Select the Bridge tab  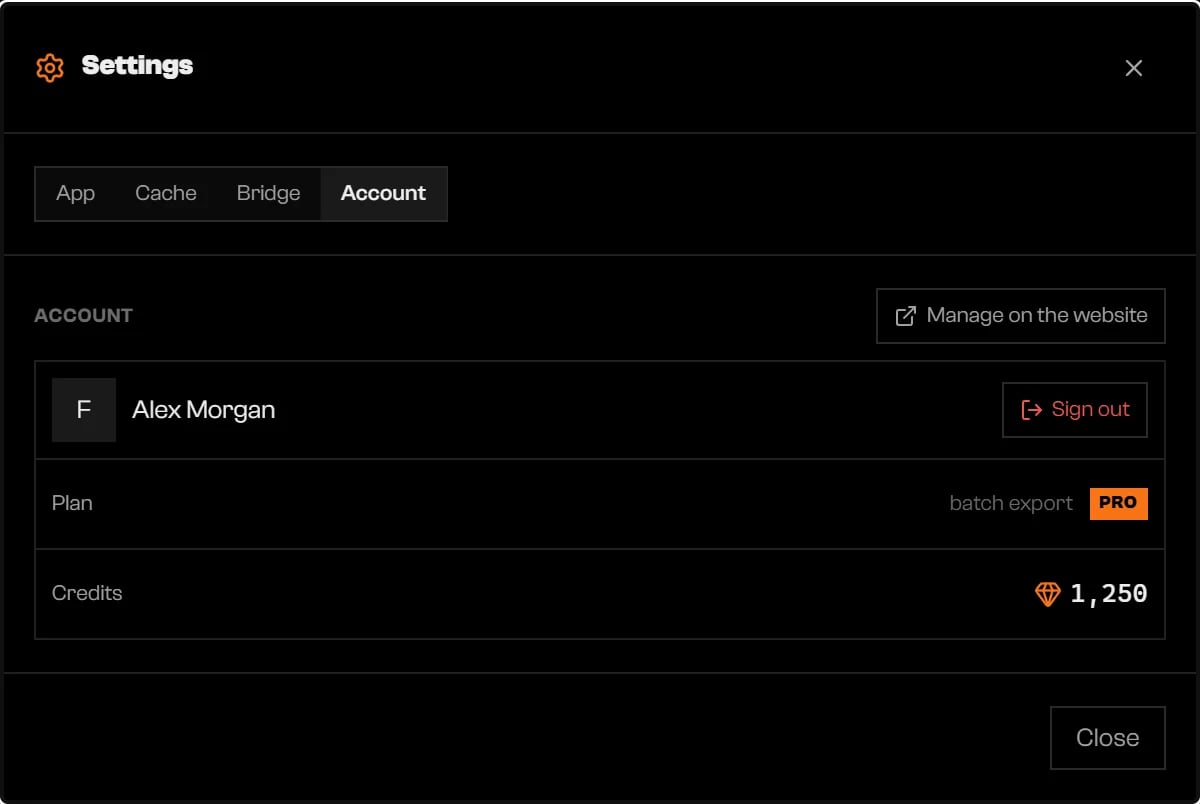[x=269, y=193]
